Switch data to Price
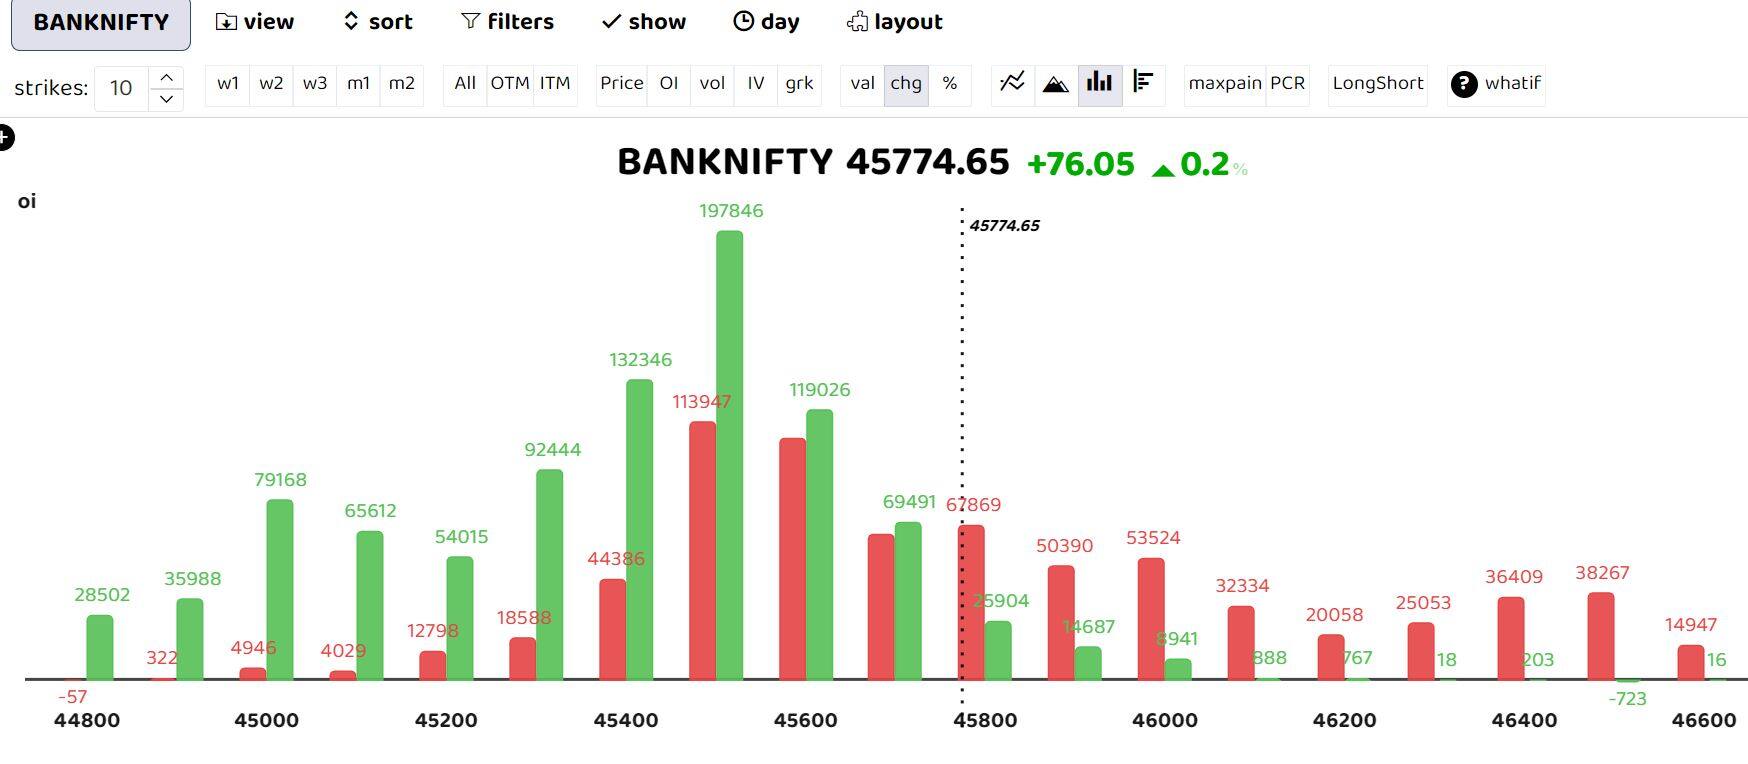The width and height of the screenshot is (1748, 764). 622,84
